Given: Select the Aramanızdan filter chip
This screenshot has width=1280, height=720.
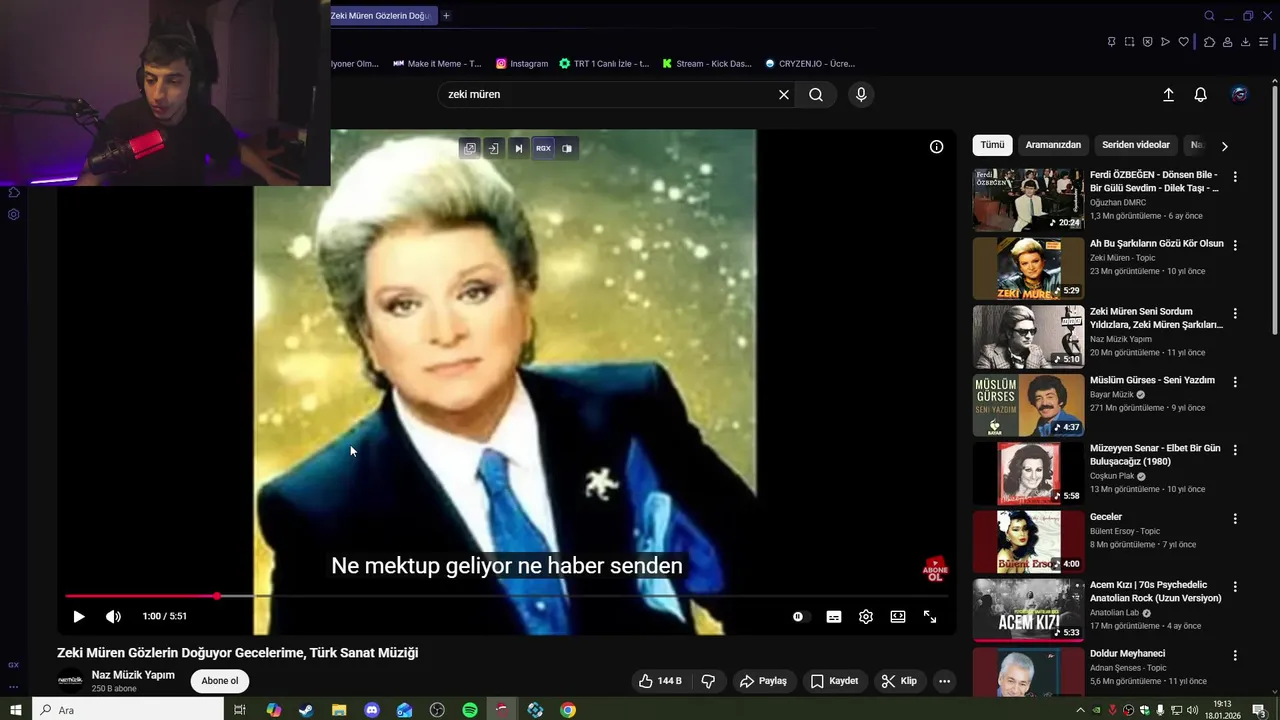Looking at the screenshot, I should click(x=1053, y=145).
